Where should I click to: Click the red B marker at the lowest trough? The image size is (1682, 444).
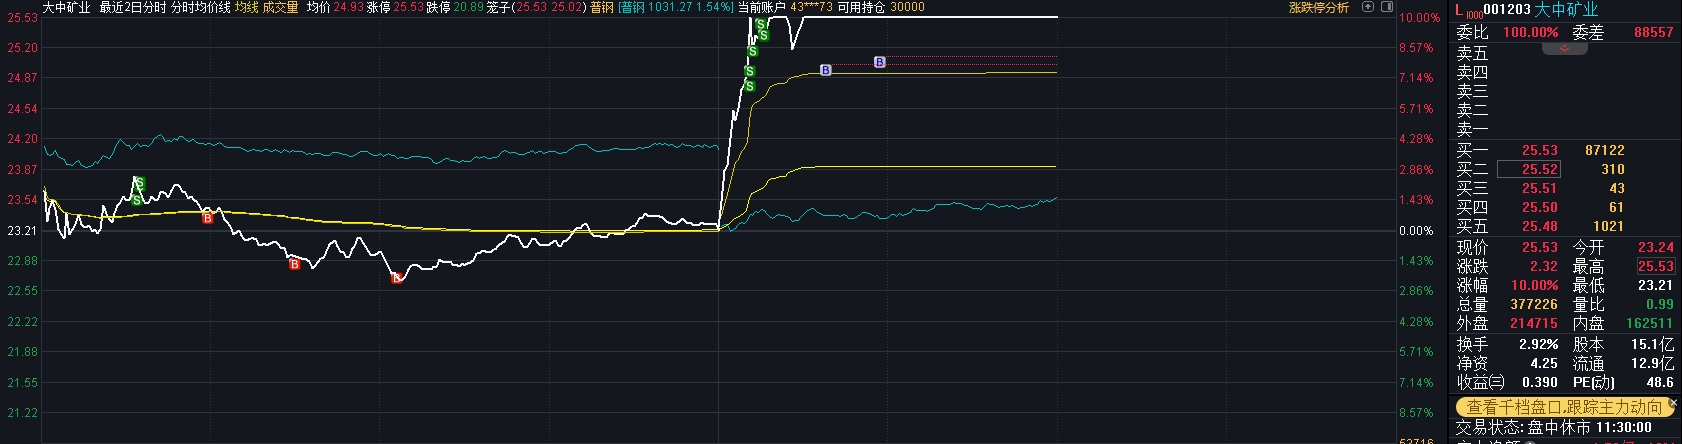click(x=396, y=278)
